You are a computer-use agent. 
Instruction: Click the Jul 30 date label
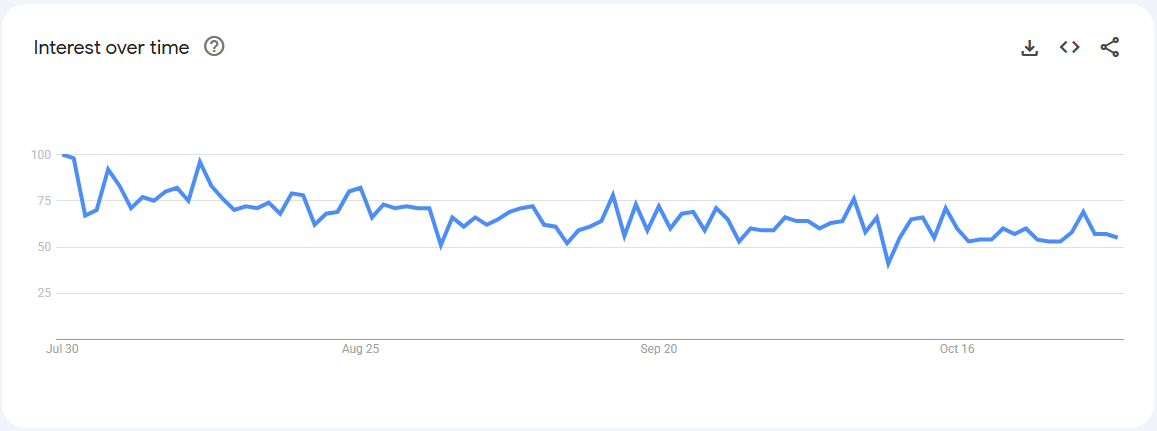[x=62, y=349]
